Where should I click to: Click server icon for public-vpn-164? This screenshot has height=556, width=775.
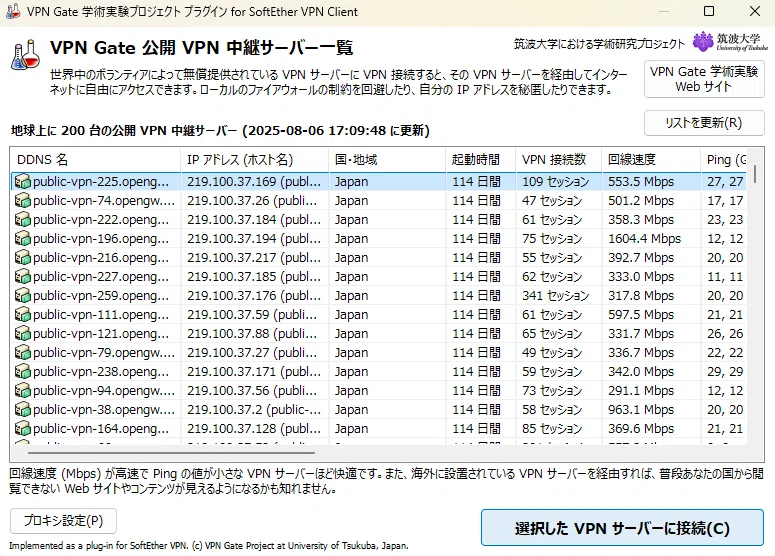[23, 429]
